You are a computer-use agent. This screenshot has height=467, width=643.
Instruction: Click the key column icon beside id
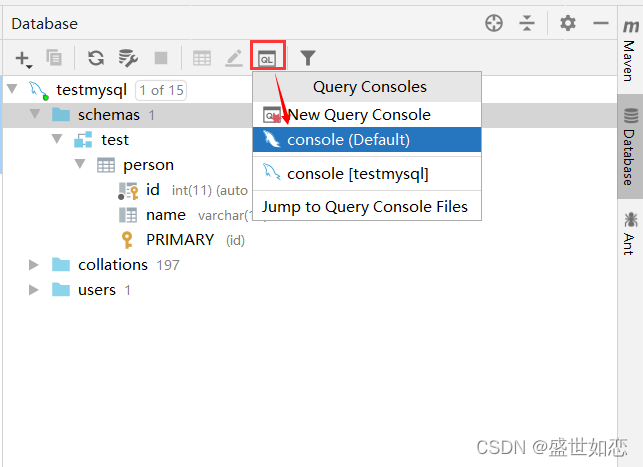pyautogui.click(x=128, y=191)
